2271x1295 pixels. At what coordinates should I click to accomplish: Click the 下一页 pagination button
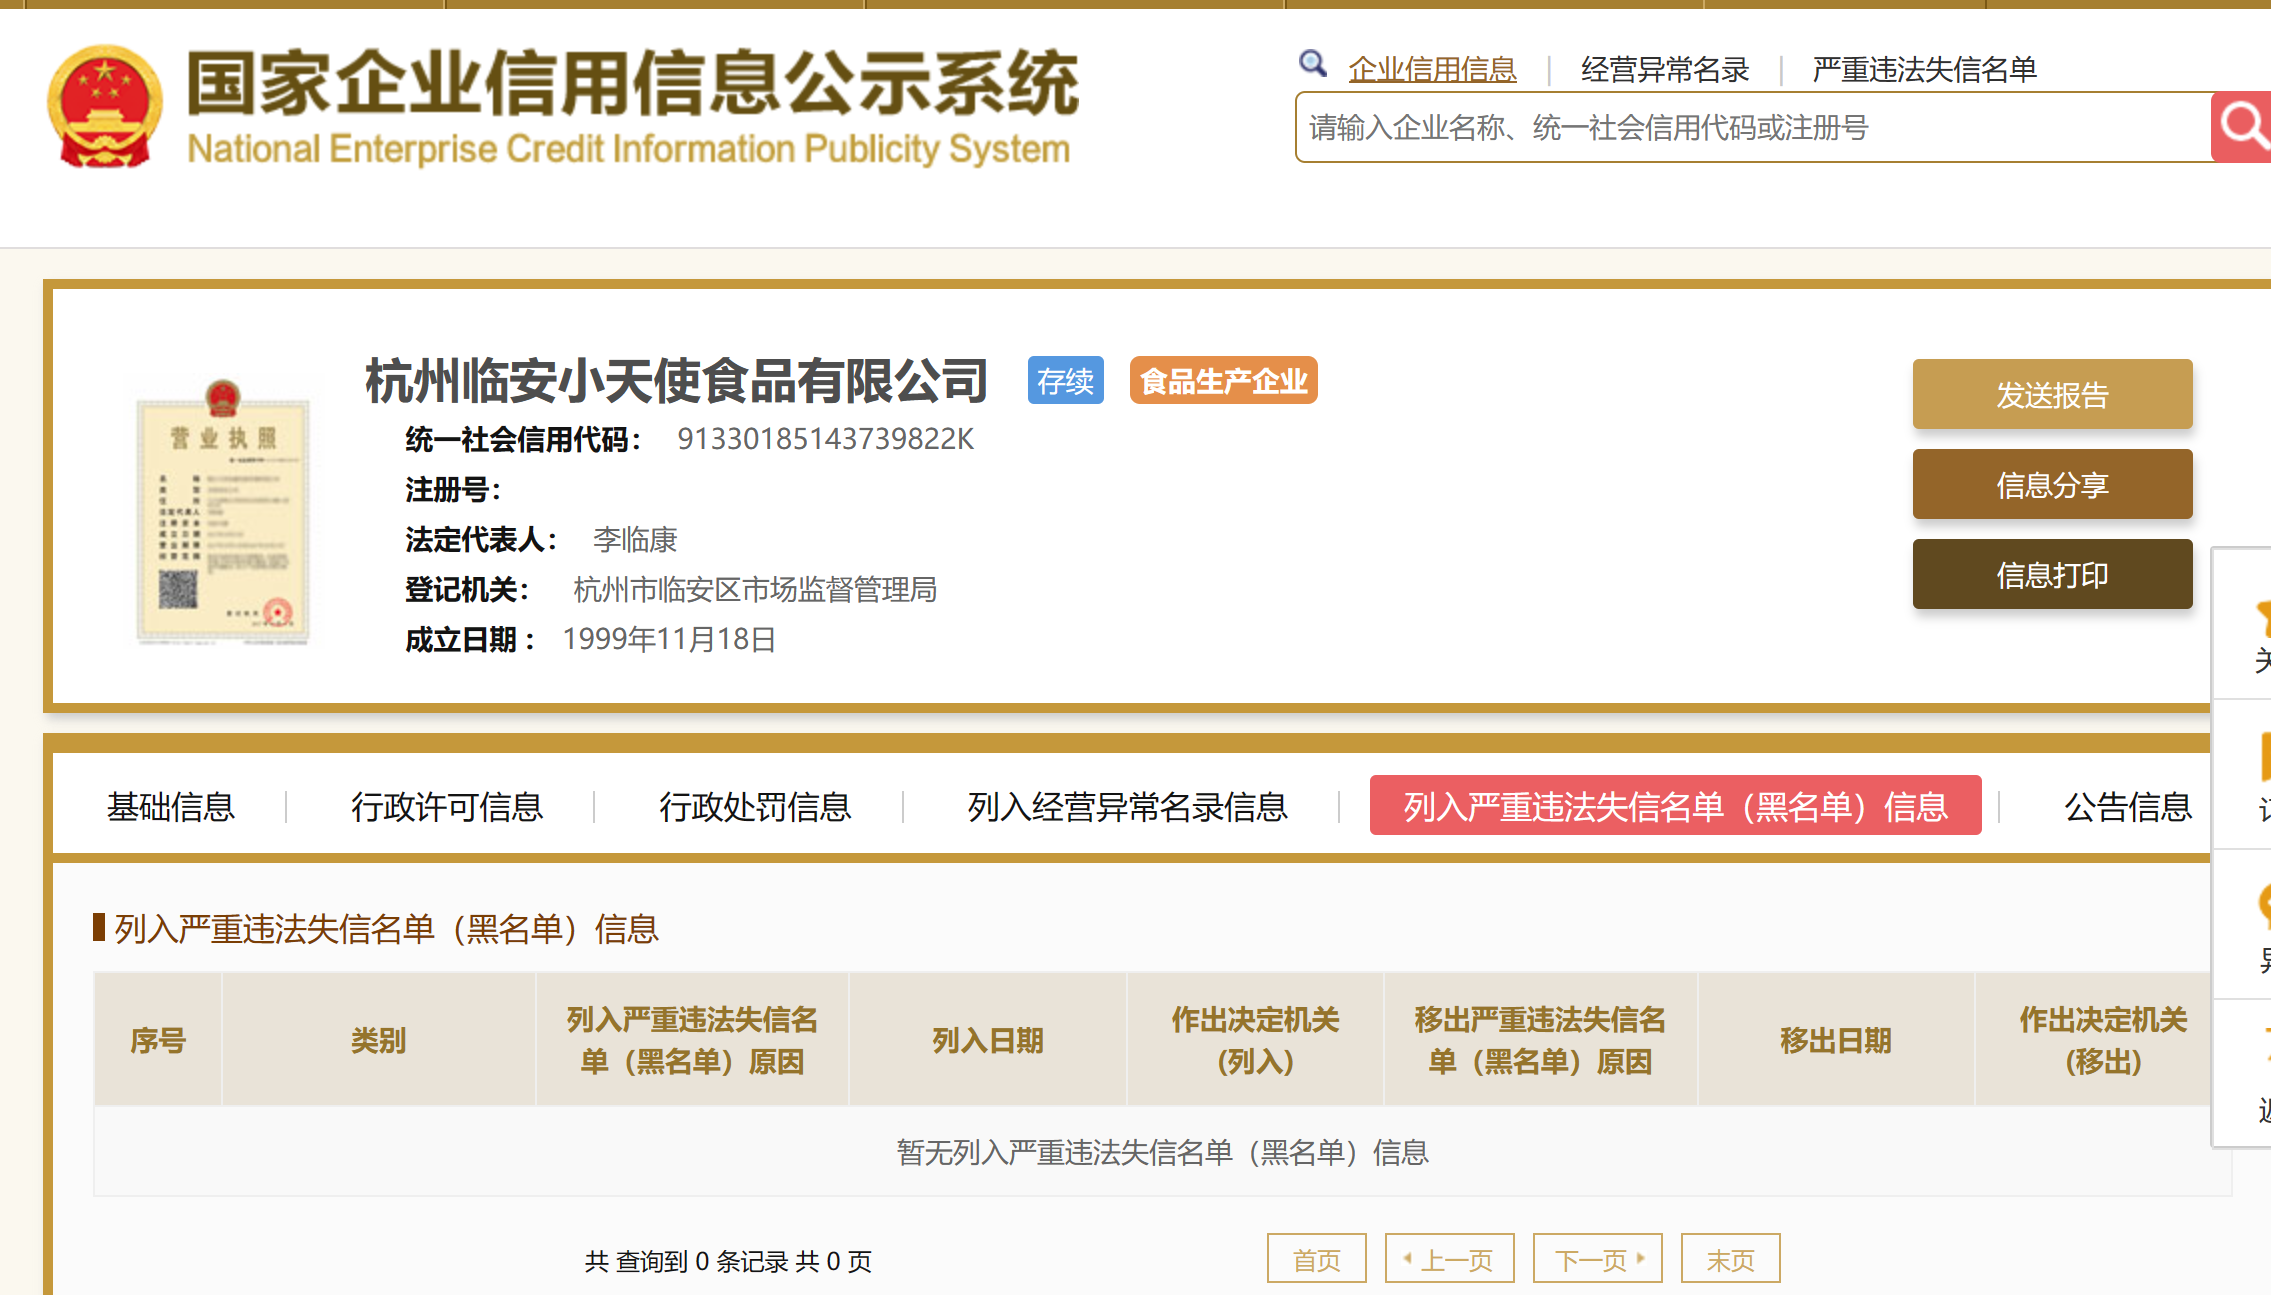(1597, 1259)
